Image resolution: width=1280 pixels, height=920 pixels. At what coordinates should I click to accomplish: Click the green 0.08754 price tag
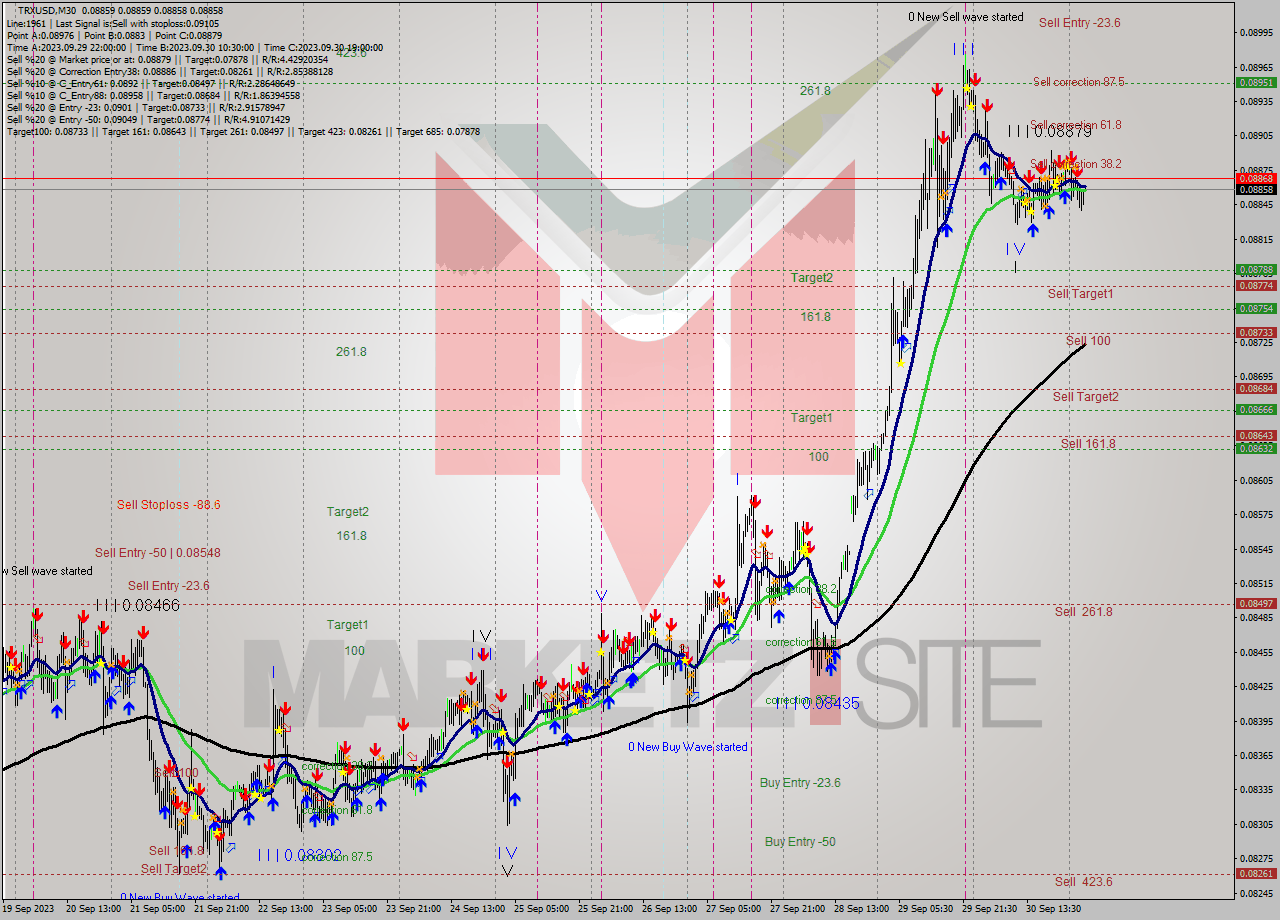click(1256, 308)
